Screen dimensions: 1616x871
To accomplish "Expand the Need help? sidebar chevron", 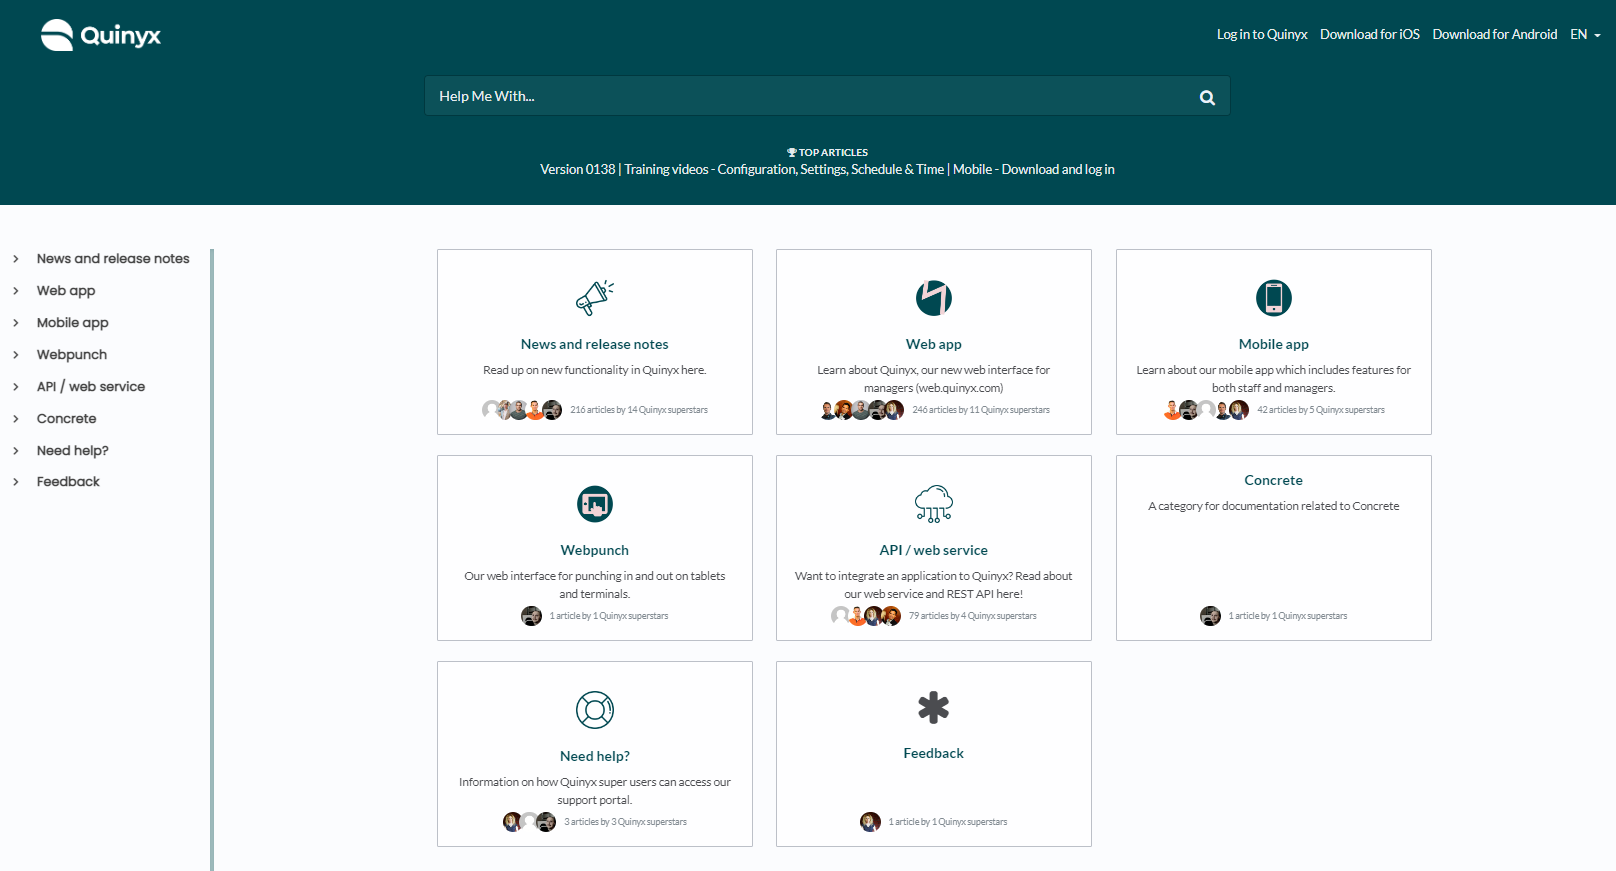I will pyautogui.click(x=16, y=451).
